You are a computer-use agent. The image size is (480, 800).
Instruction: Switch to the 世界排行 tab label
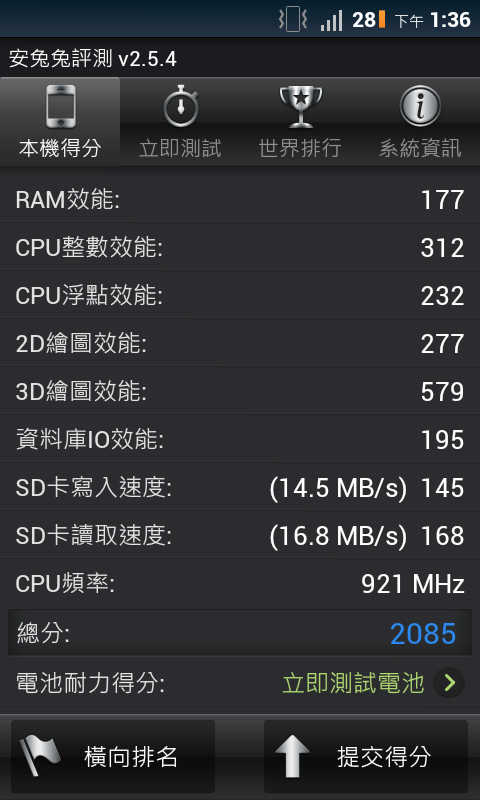[300, 148]
